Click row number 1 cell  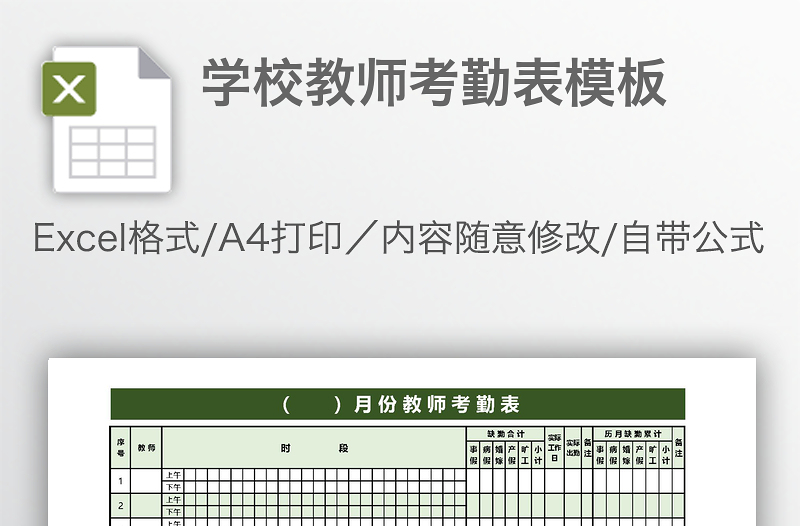pyautogui.click(x=120, y=481)
